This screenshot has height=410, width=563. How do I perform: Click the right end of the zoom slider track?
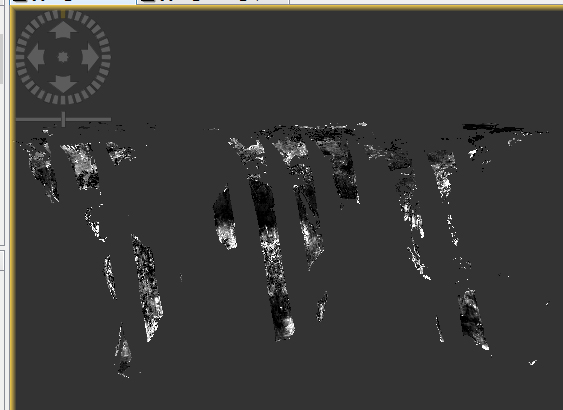[108, 119]
